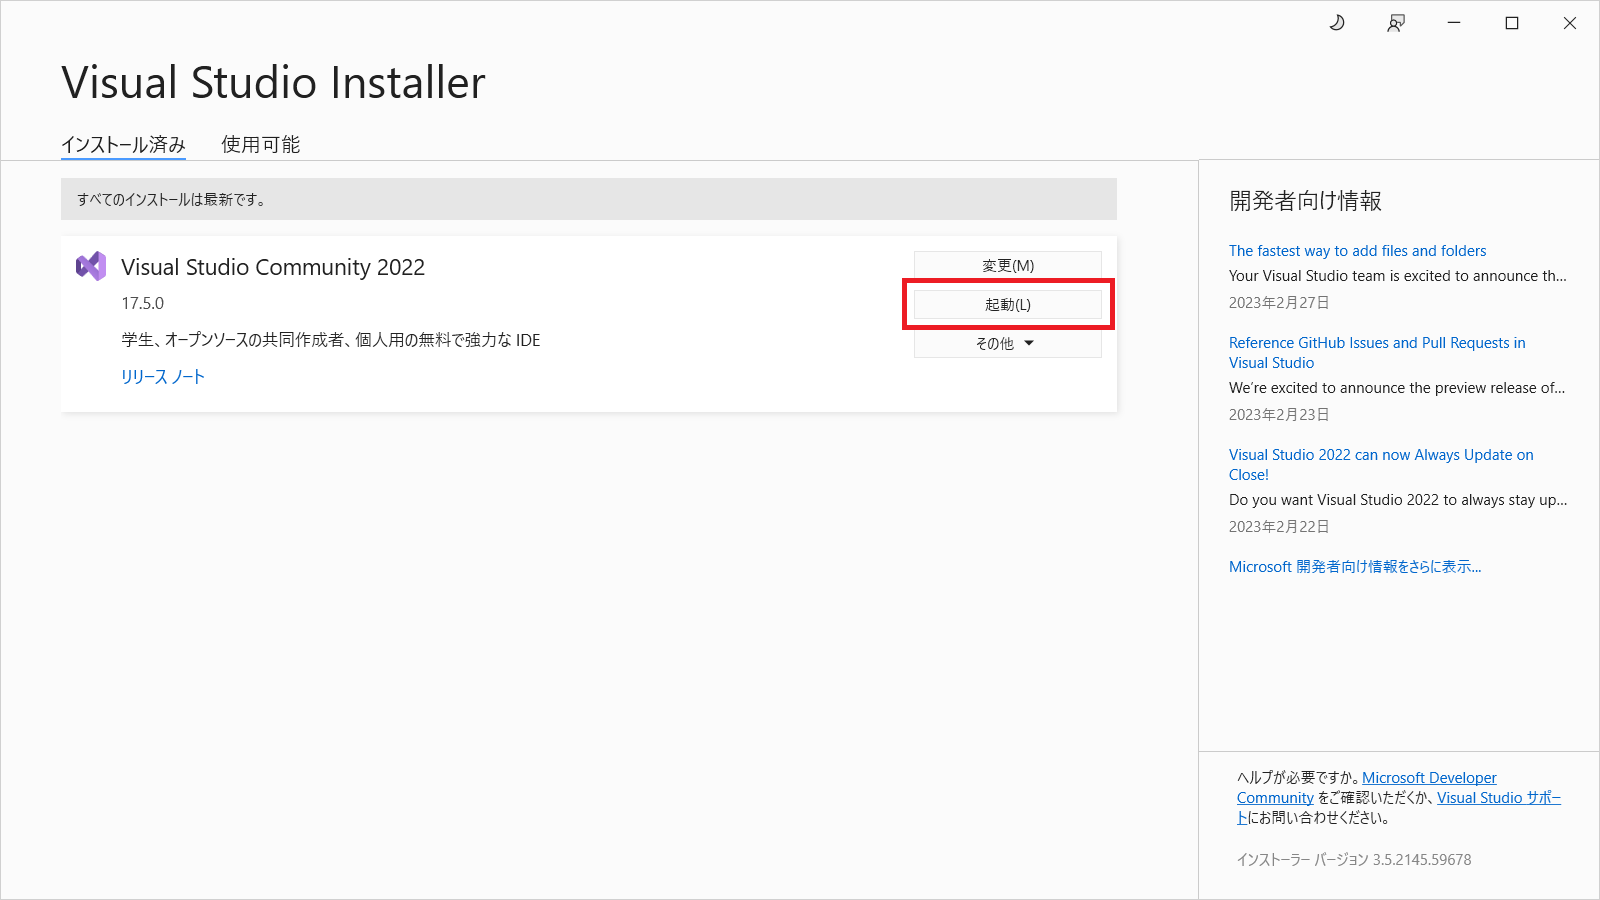Viewport: 1600px width, 900px height.
Task: Toggle dark theme with the moon icon
Action: [1337, 23]
